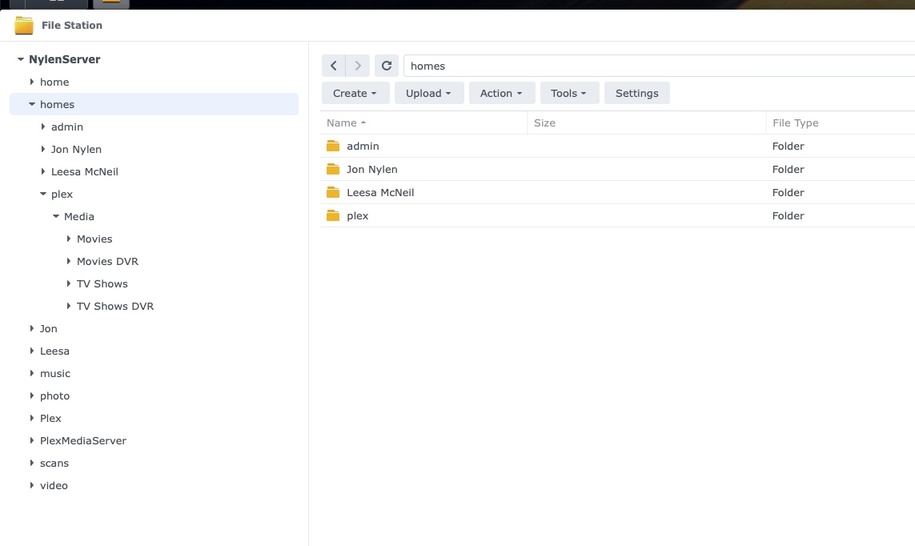Expand the Movies DVR tree node arrow
The width and height of the screenshot is (915, 546).
68,261
